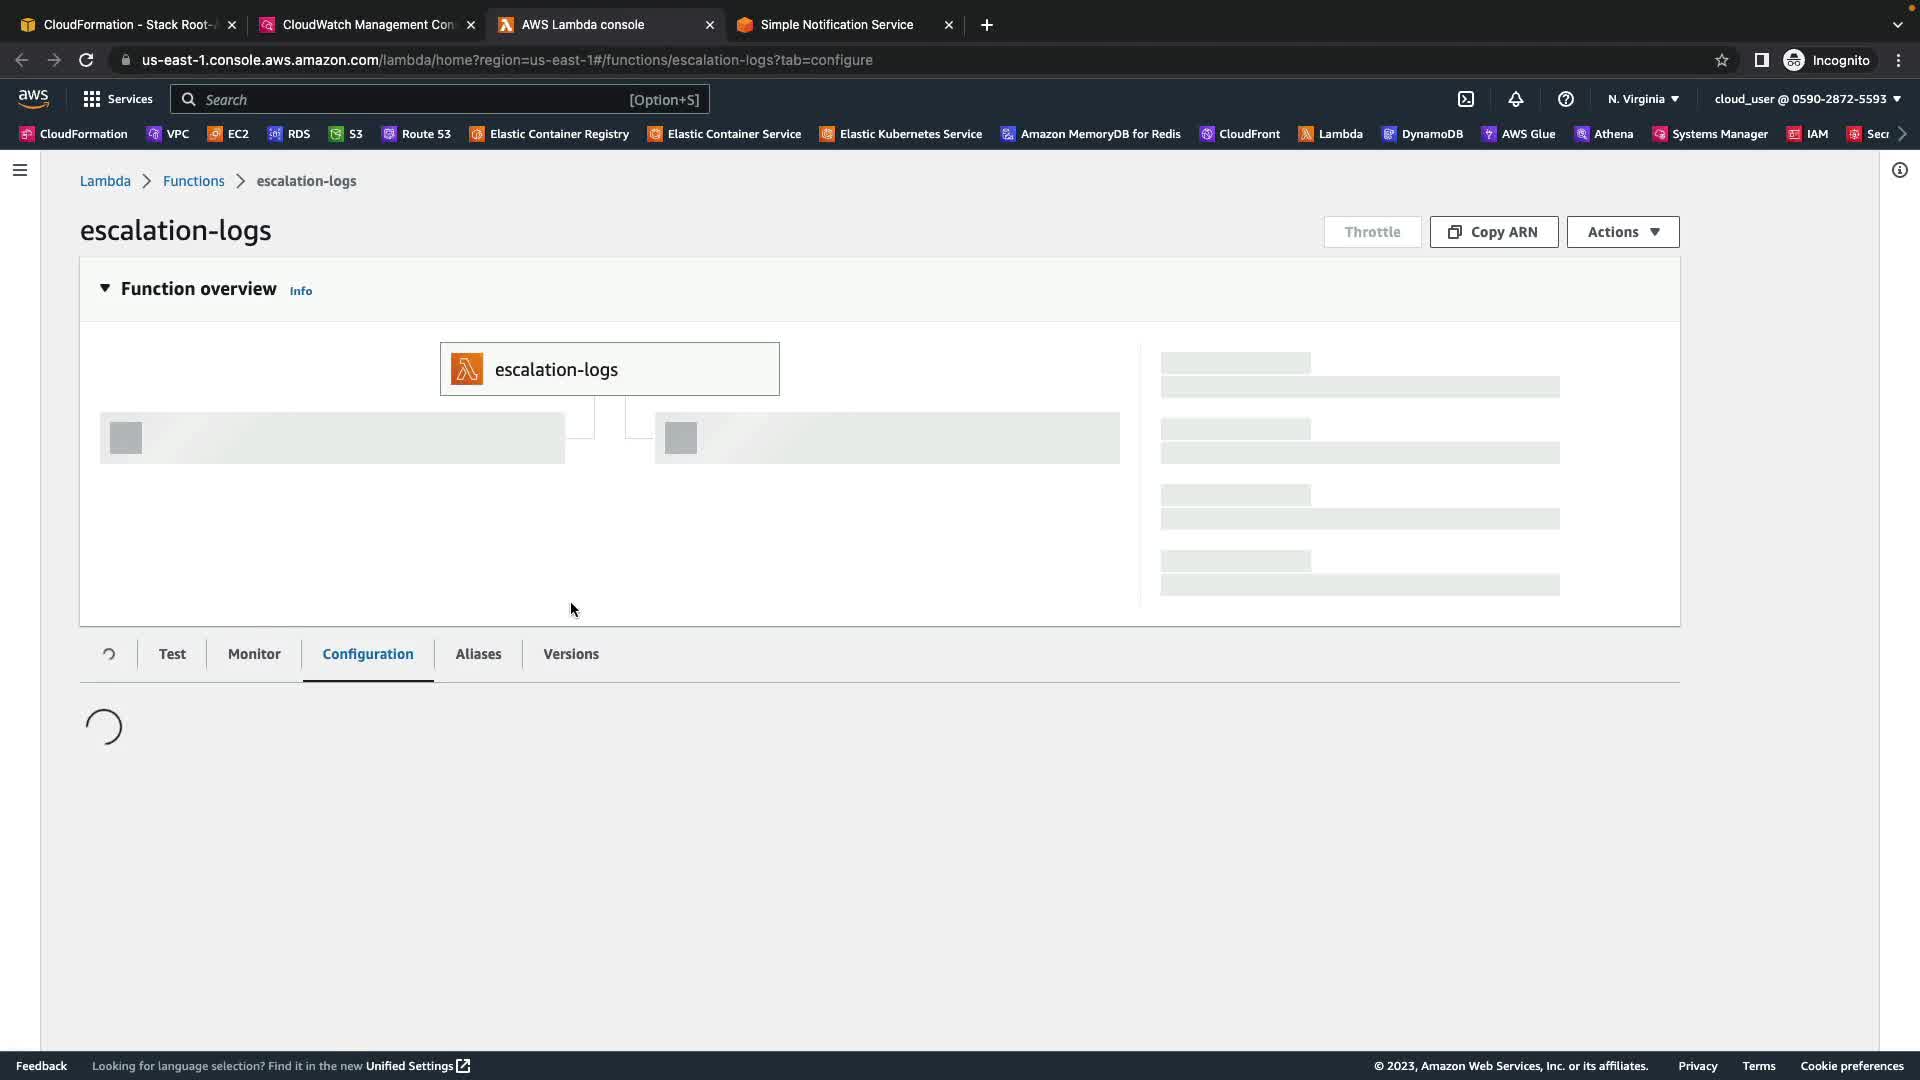Click the browser reload page icon
The height and width of the screenshot is (1080, 1920).
click(x=86, y=60)
